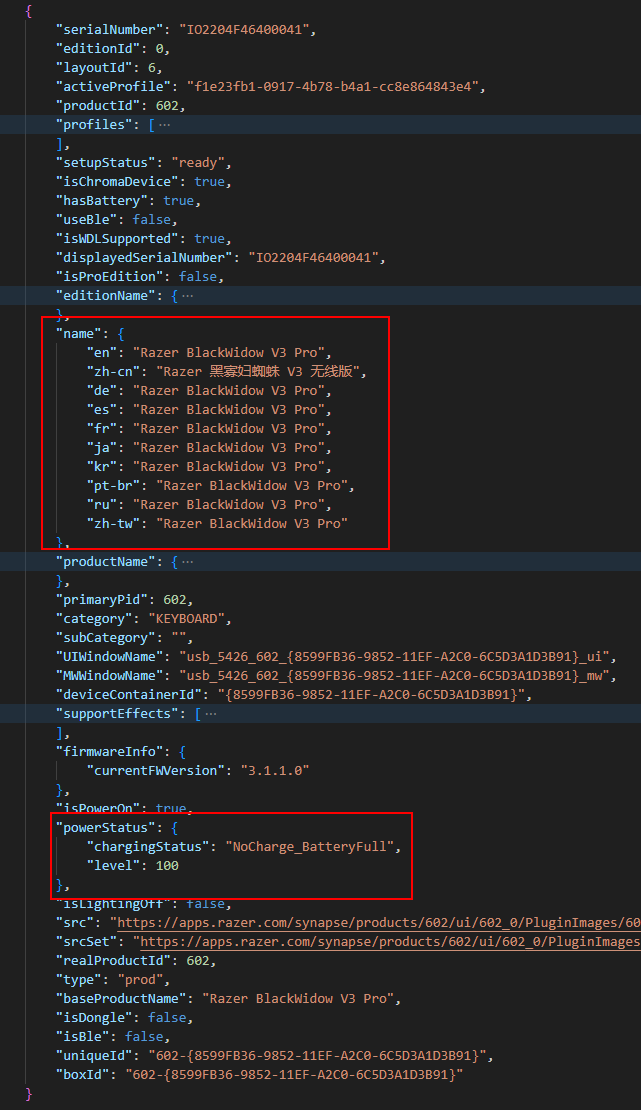
Task: Click the "boxId" value string
Action: coord(294,1075)
